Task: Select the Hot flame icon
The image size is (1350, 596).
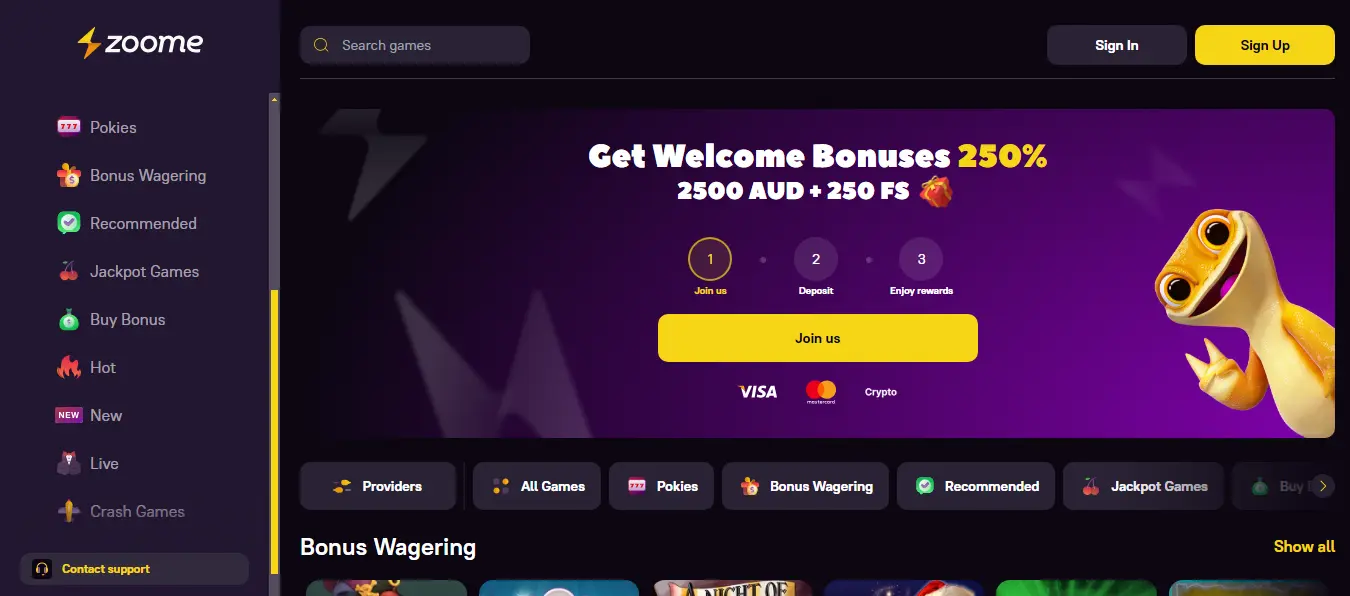Action: click(x=68, y=367)
